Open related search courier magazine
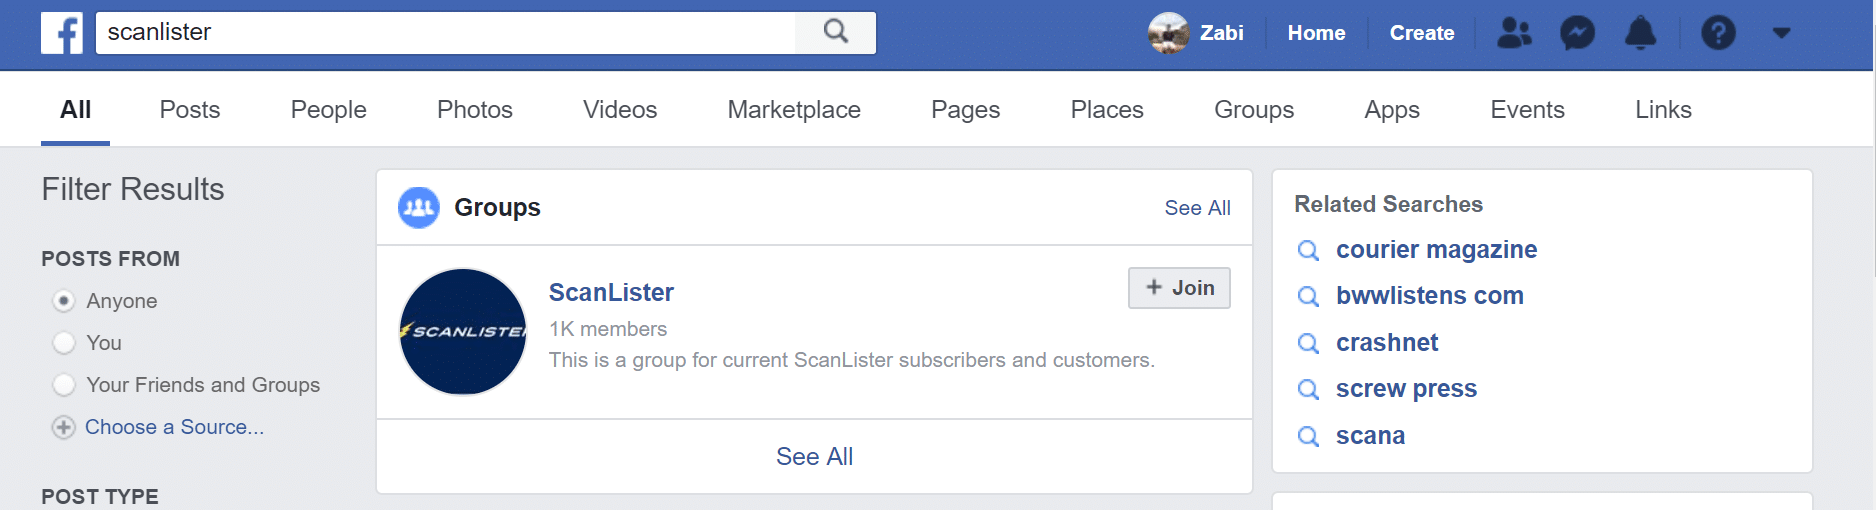This screenshot has width=1876, height=510. [1436, 250]
